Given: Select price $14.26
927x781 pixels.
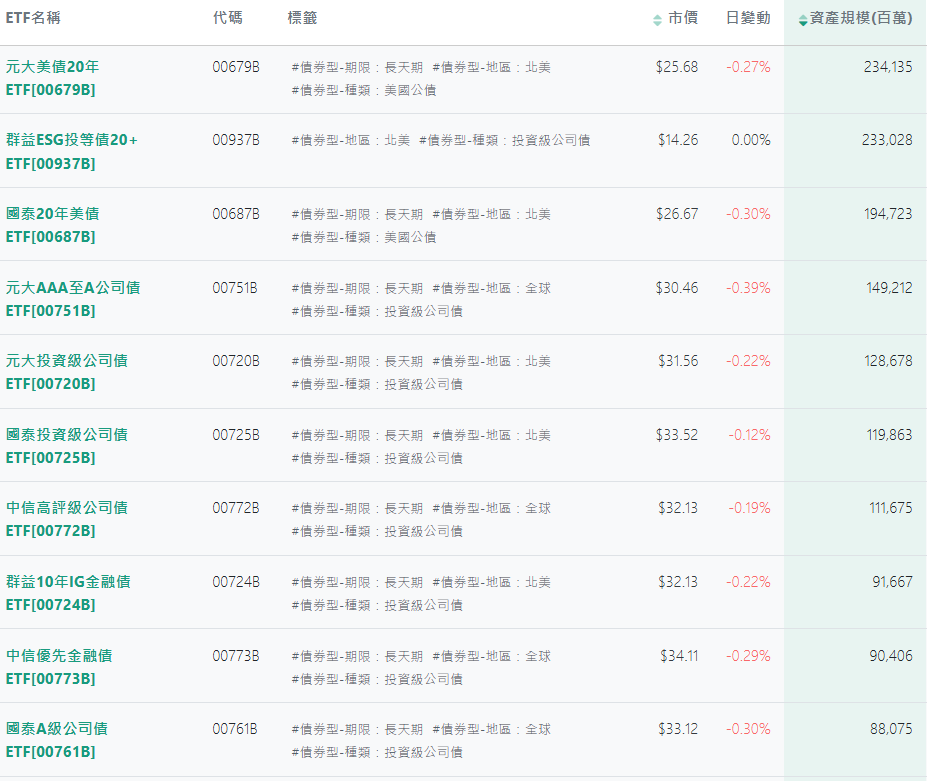Looking at the screenshot, I should pyautogui.click(x=678, y=140).
